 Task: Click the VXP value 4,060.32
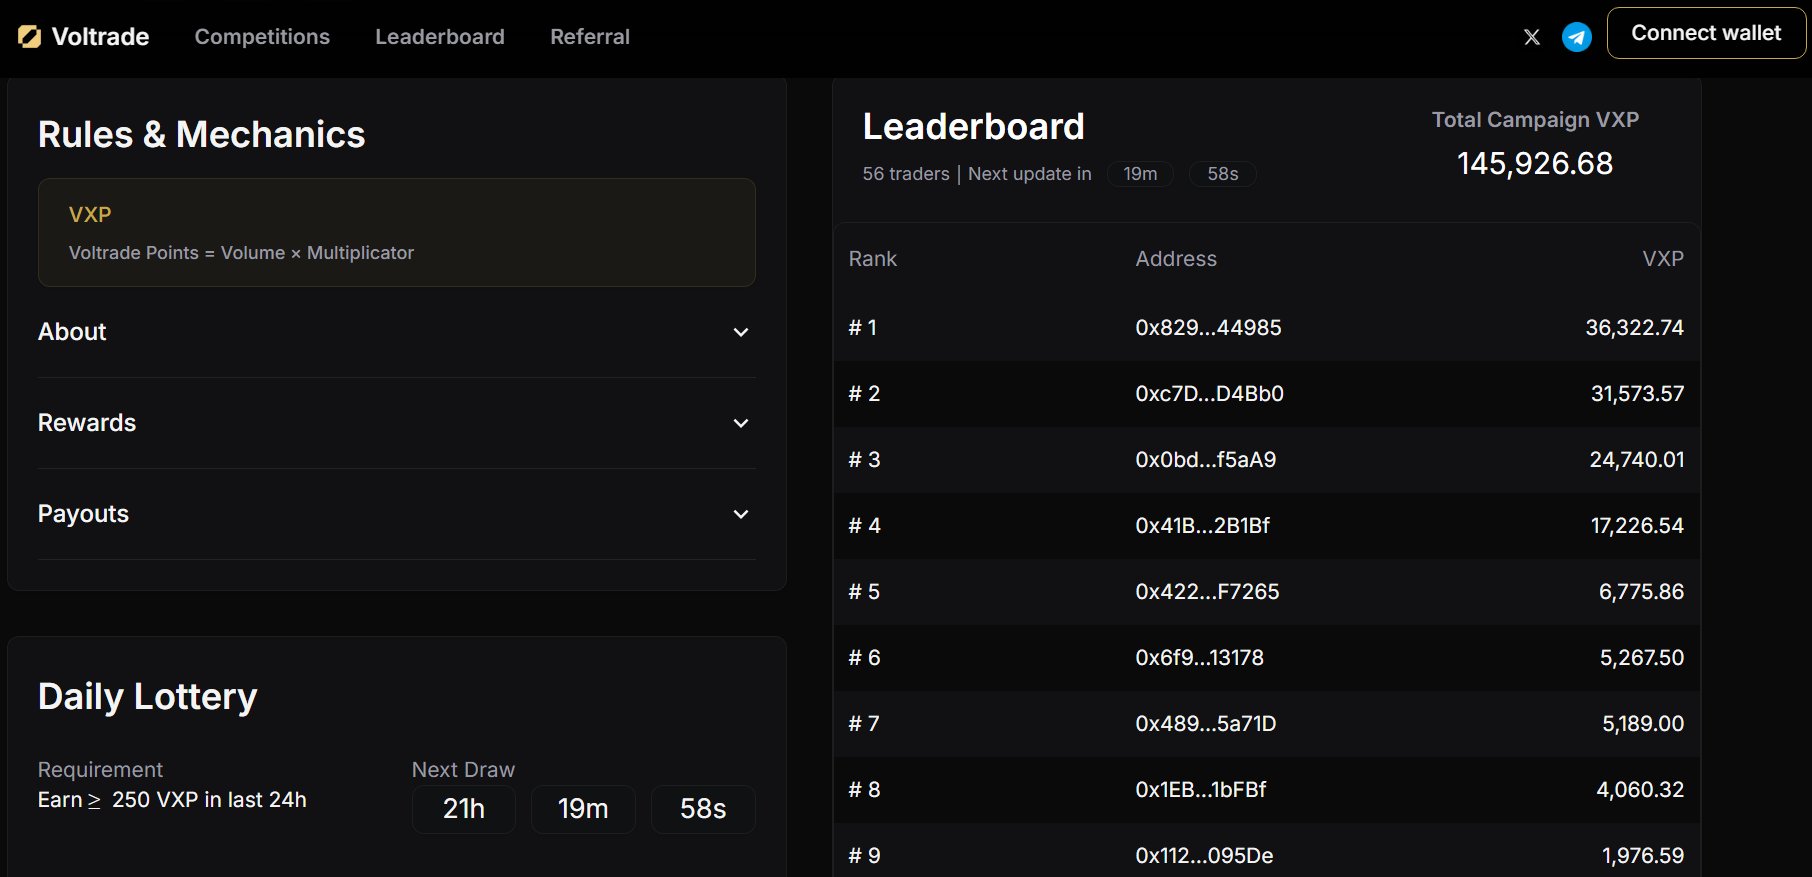1641,790
